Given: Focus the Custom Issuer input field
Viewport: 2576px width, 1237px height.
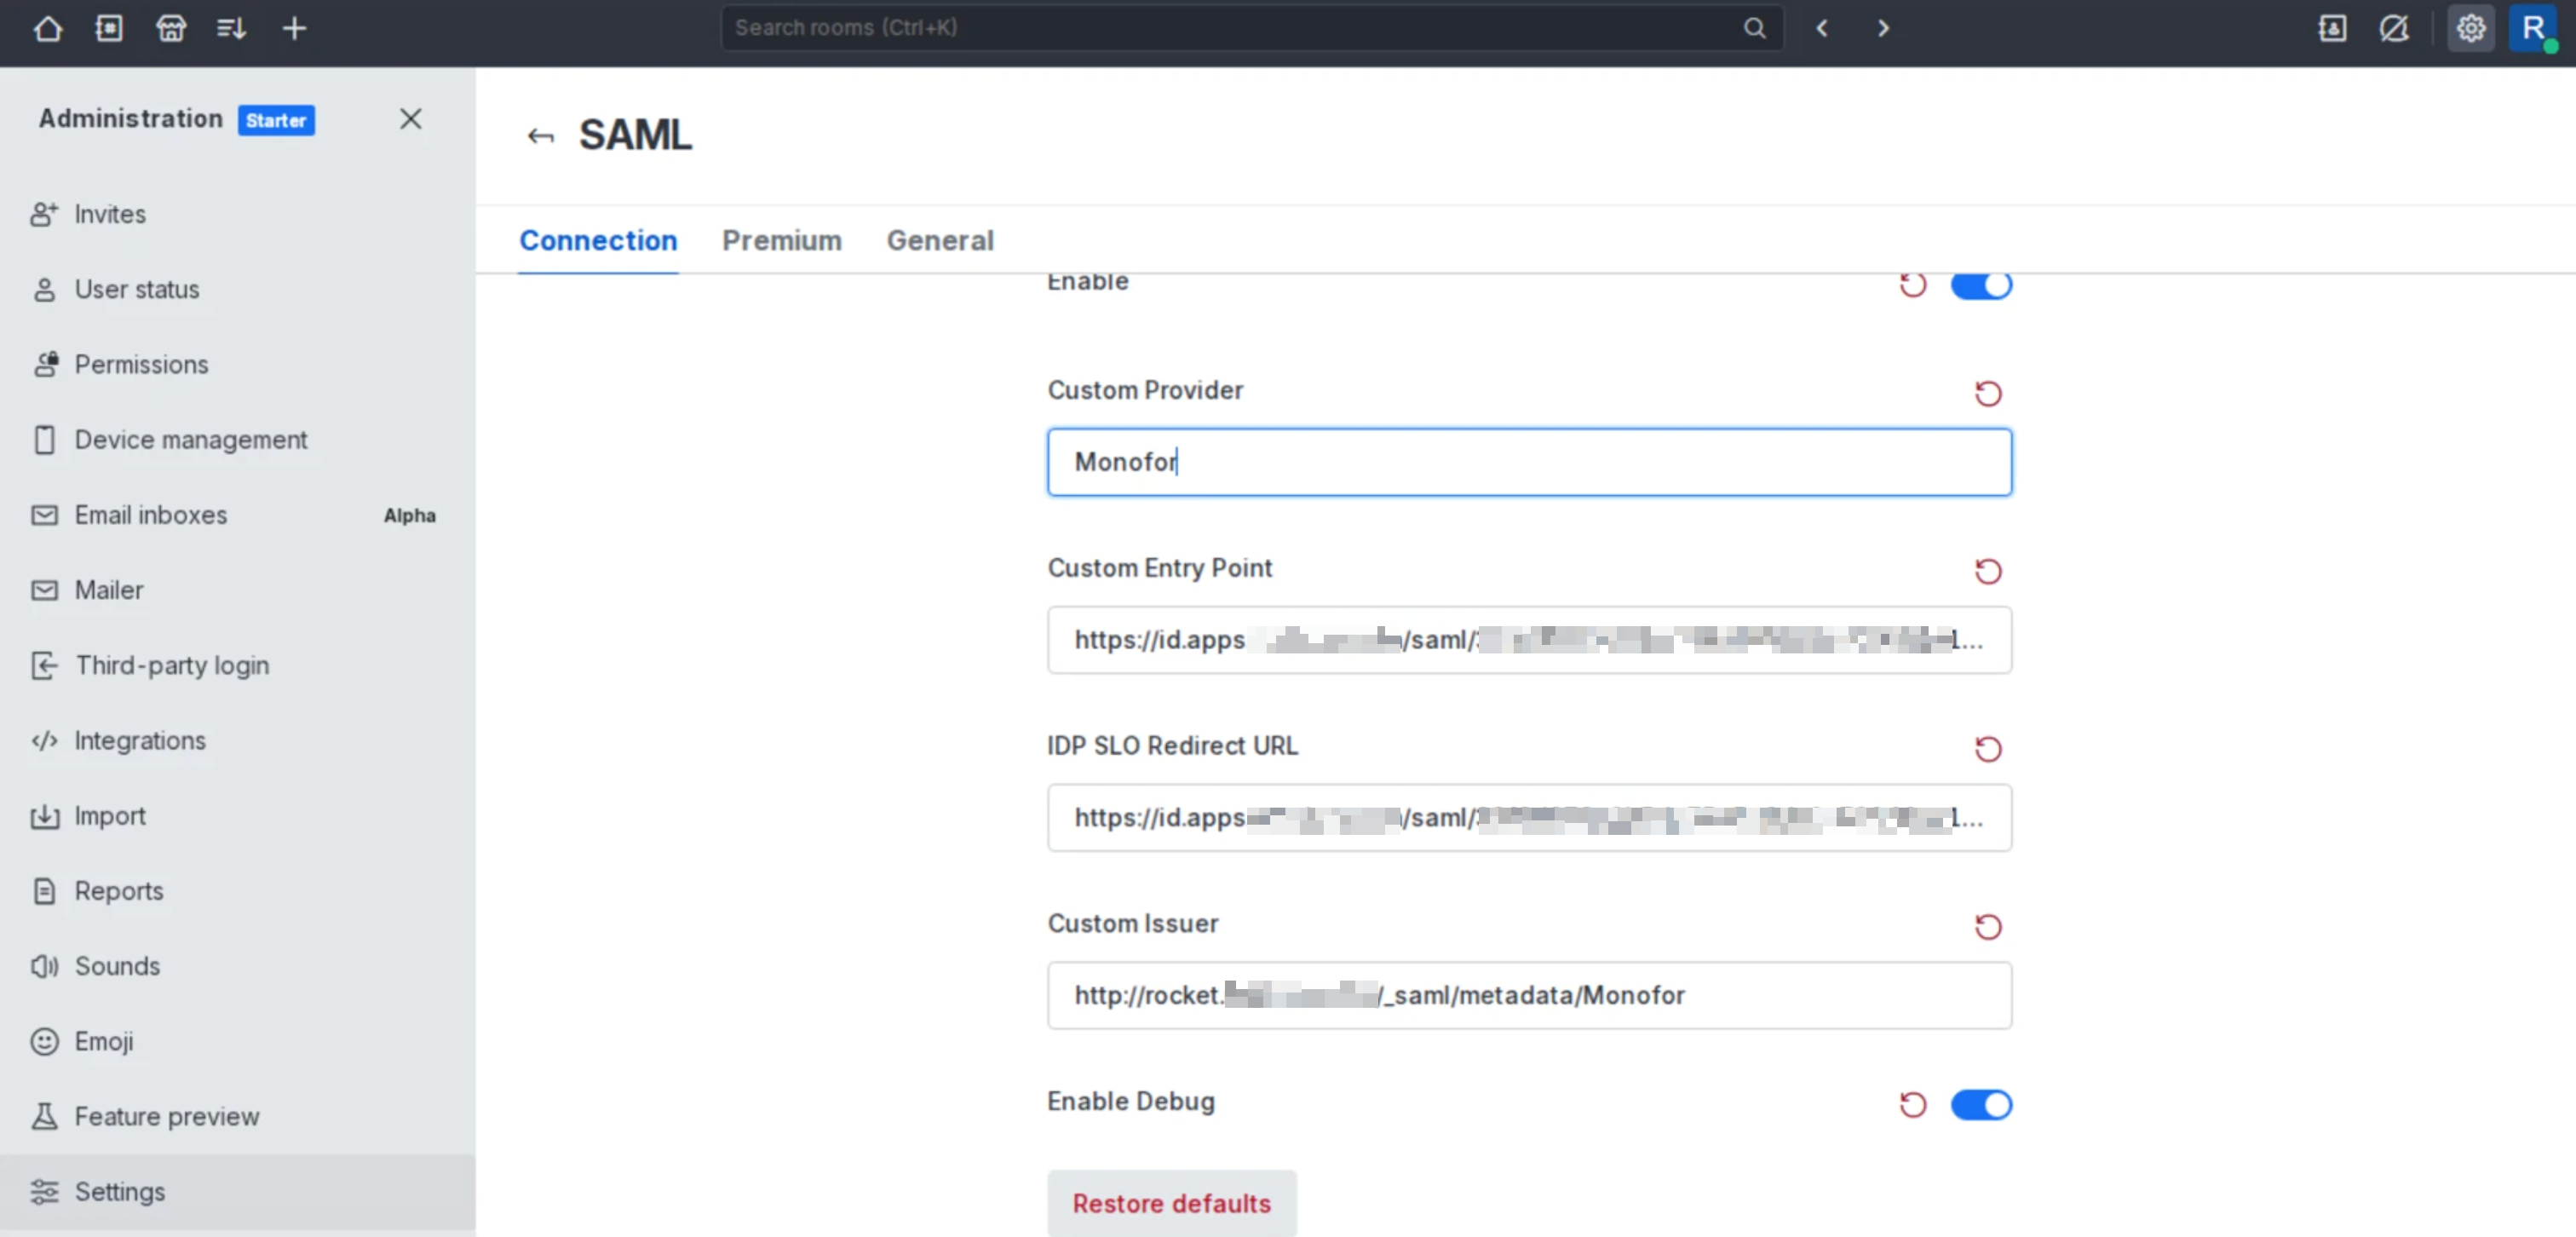Looking at the screenshot, I should 1529,996.
